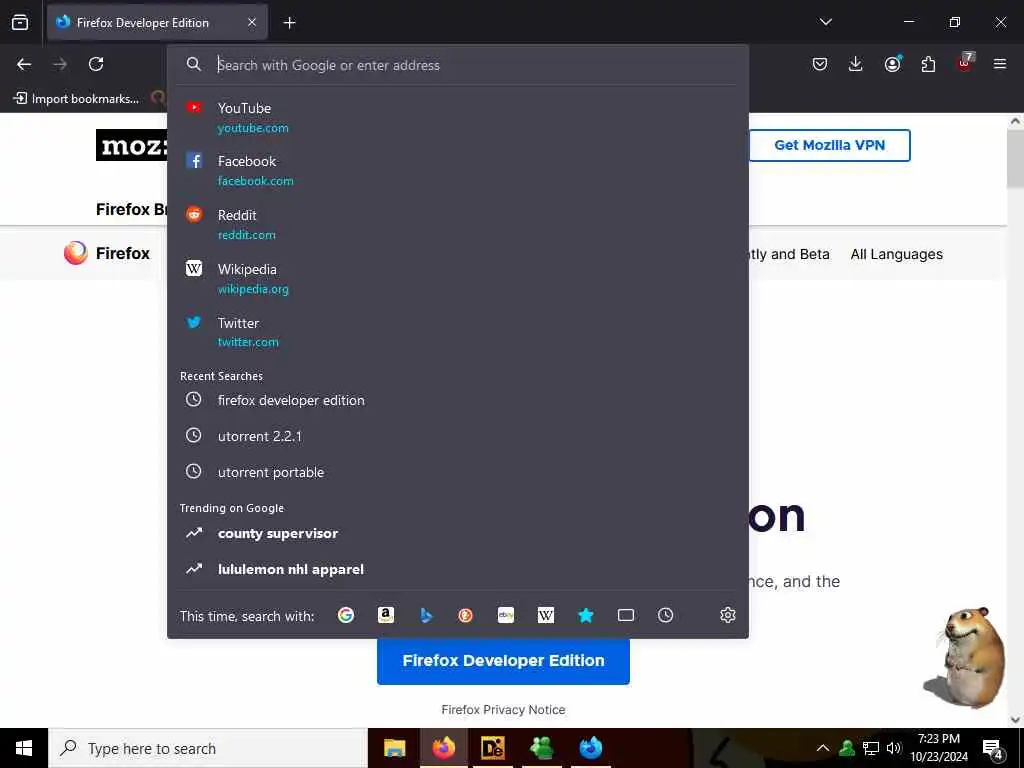Select the Wikipedia suggestion
Viewport: 1024px width, 768px height.
coord(458,278)
